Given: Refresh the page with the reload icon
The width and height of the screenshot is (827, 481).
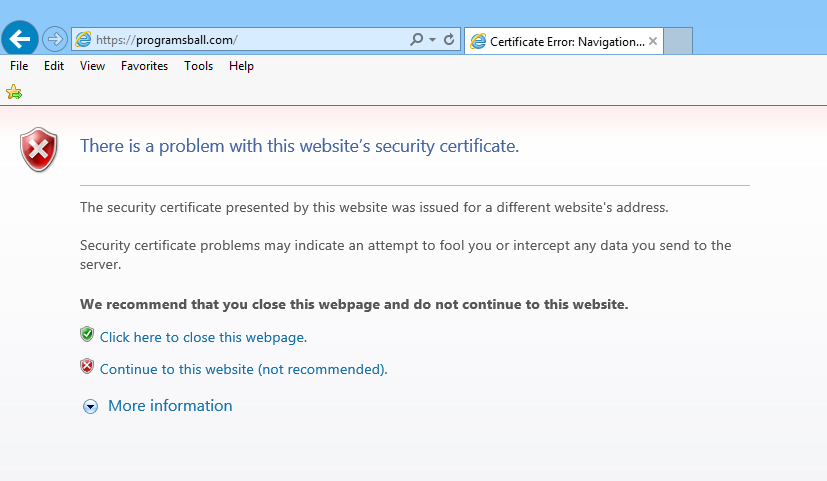Looking at the screenshot, I should 449,40.
